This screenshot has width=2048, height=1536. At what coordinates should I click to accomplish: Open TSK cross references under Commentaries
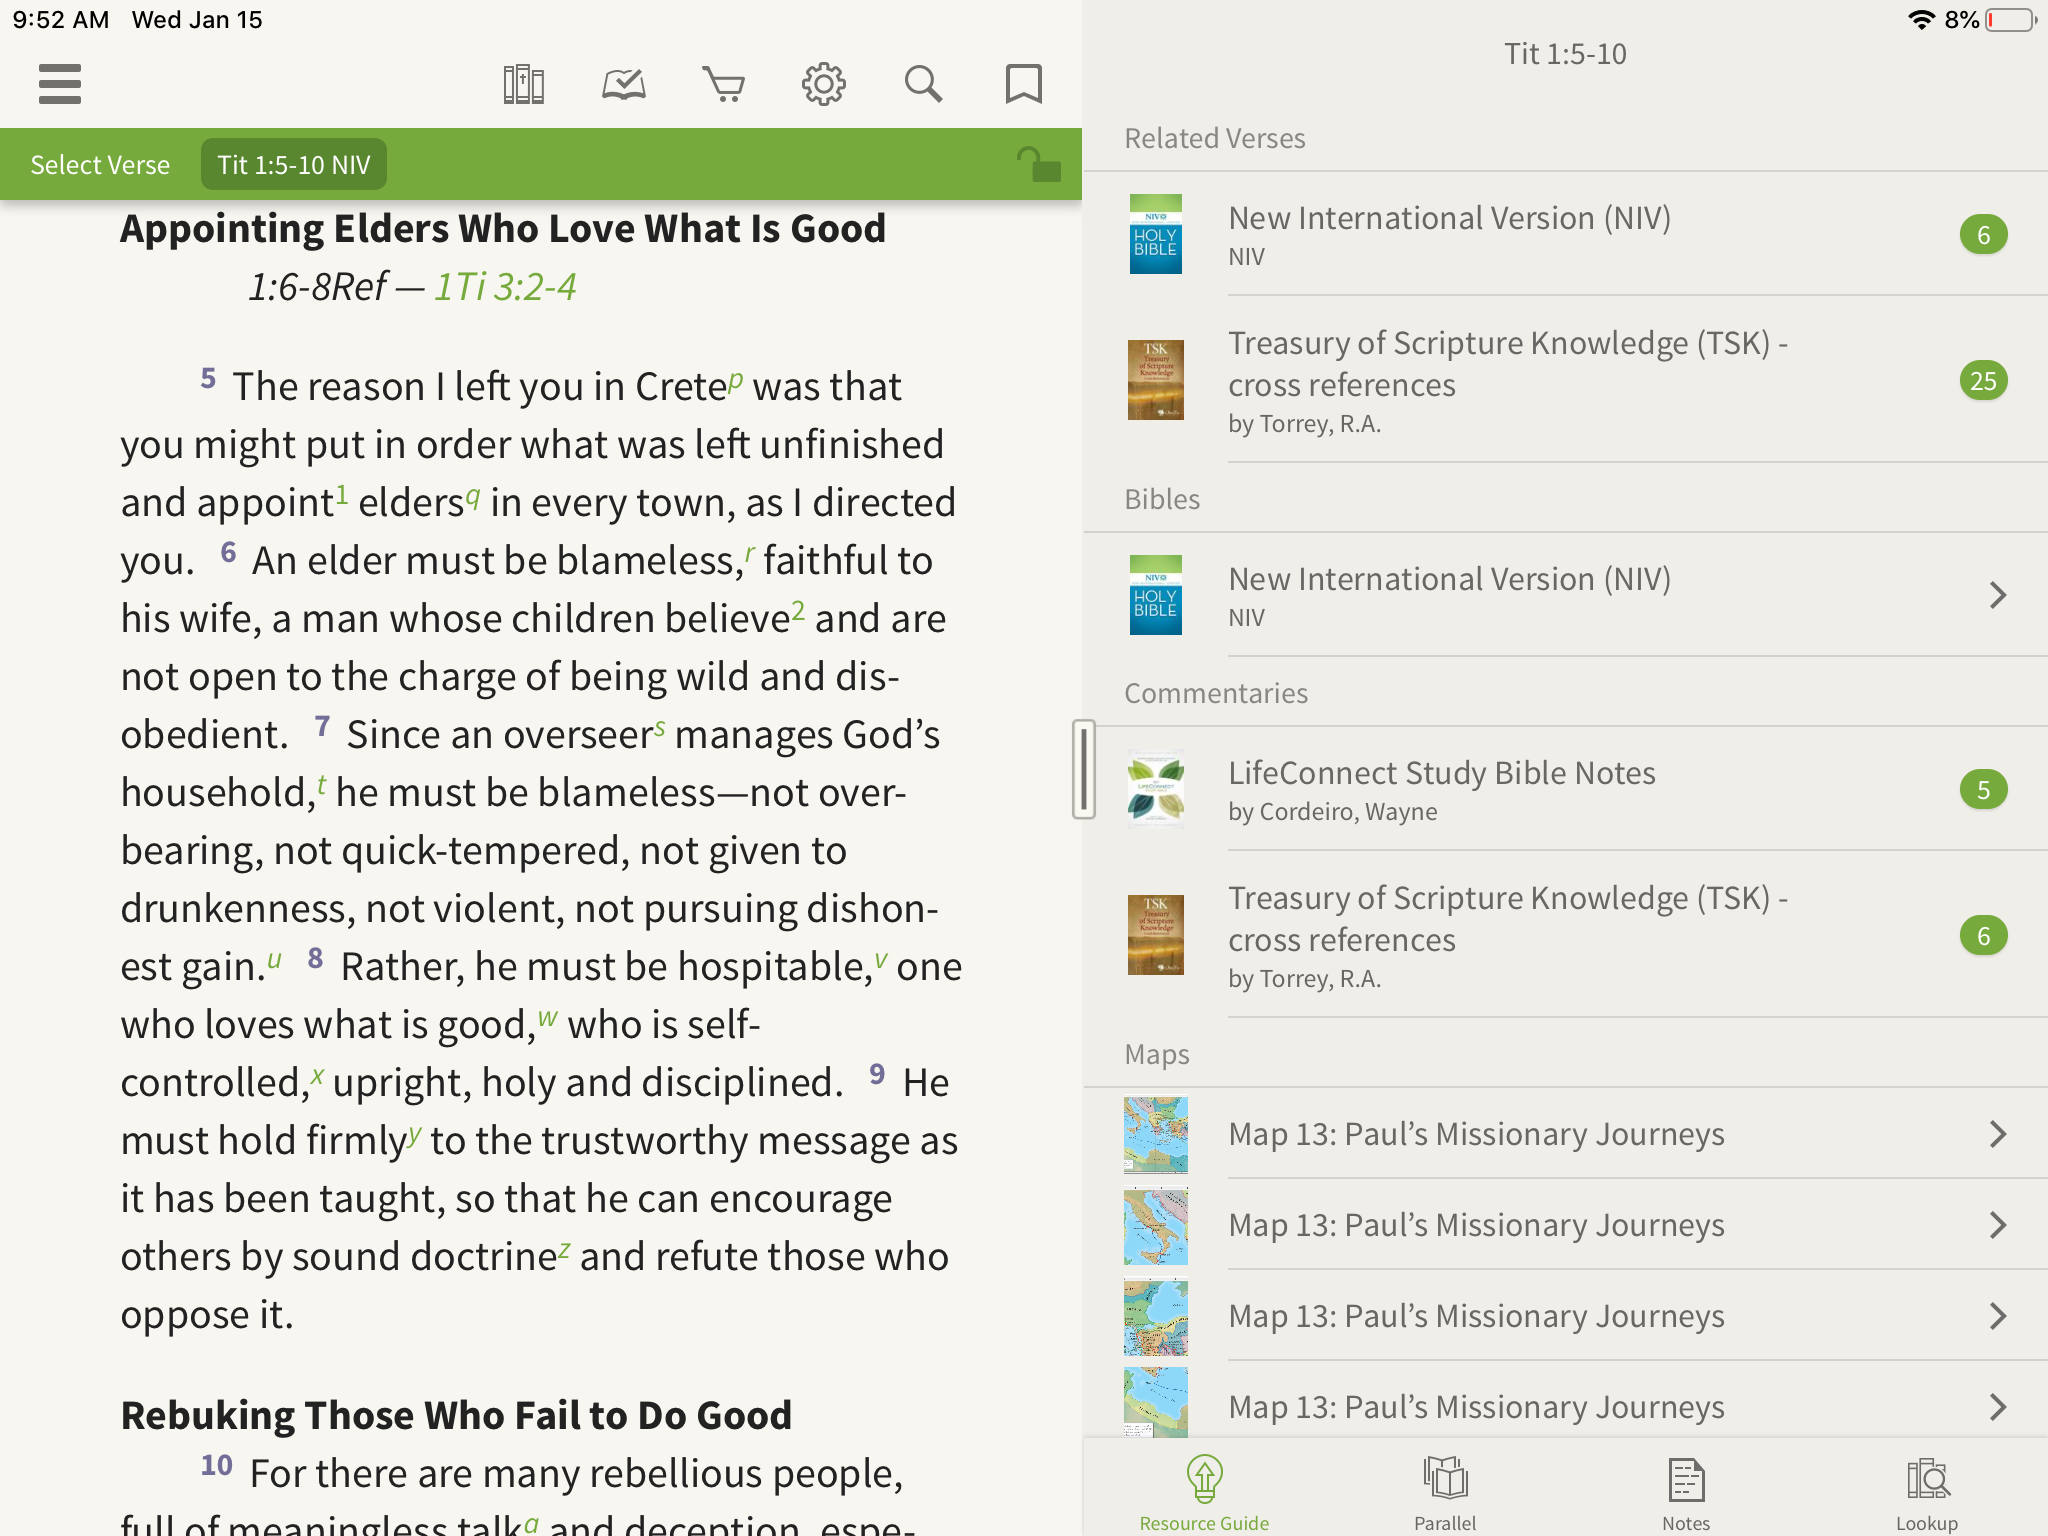point(1566,935)
